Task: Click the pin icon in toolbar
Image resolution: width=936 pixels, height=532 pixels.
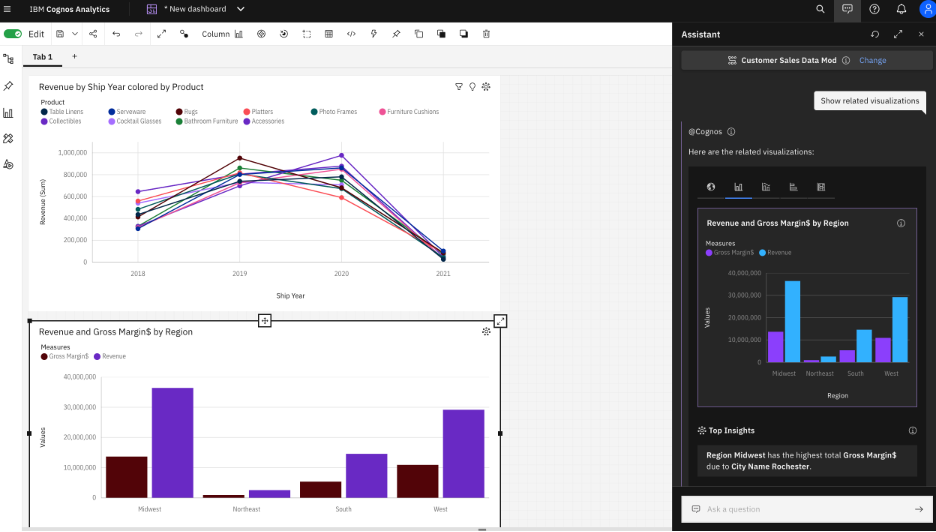Action: 396,34
